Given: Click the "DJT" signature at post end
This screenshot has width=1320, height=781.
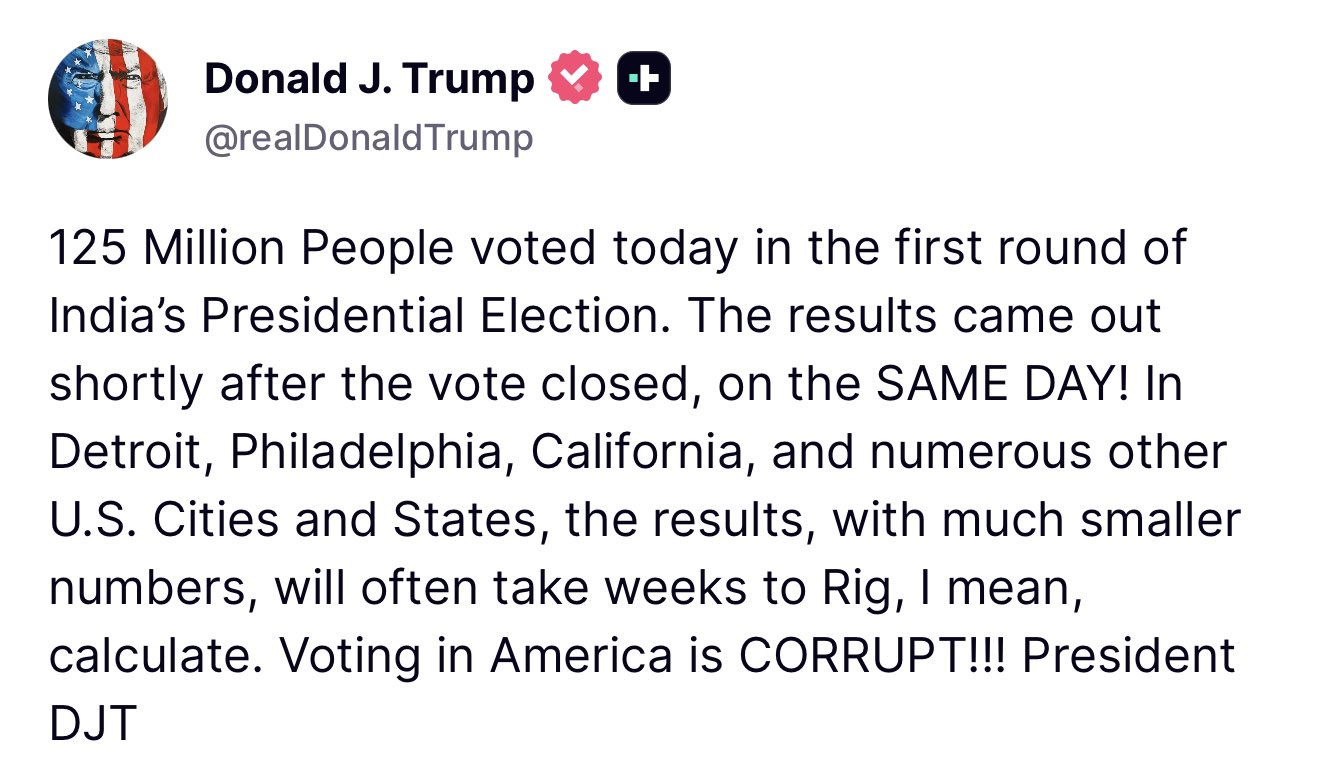Looking at the screenshot, I should [x=91, y=724].
